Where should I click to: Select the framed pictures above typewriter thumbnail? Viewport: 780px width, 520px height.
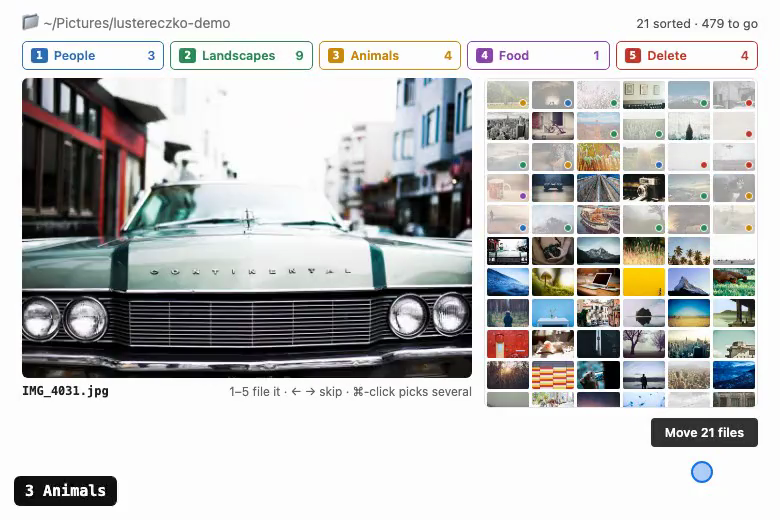[x=644, y=95]
